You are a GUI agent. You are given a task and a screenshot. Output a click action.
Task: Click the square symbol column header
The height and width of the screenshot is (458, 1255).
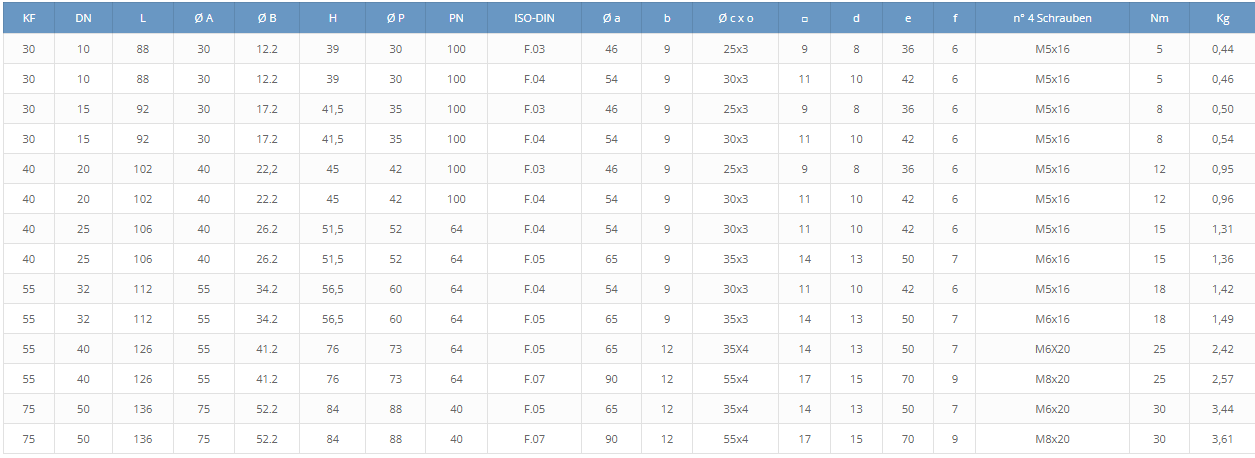[x=805, y=18]
